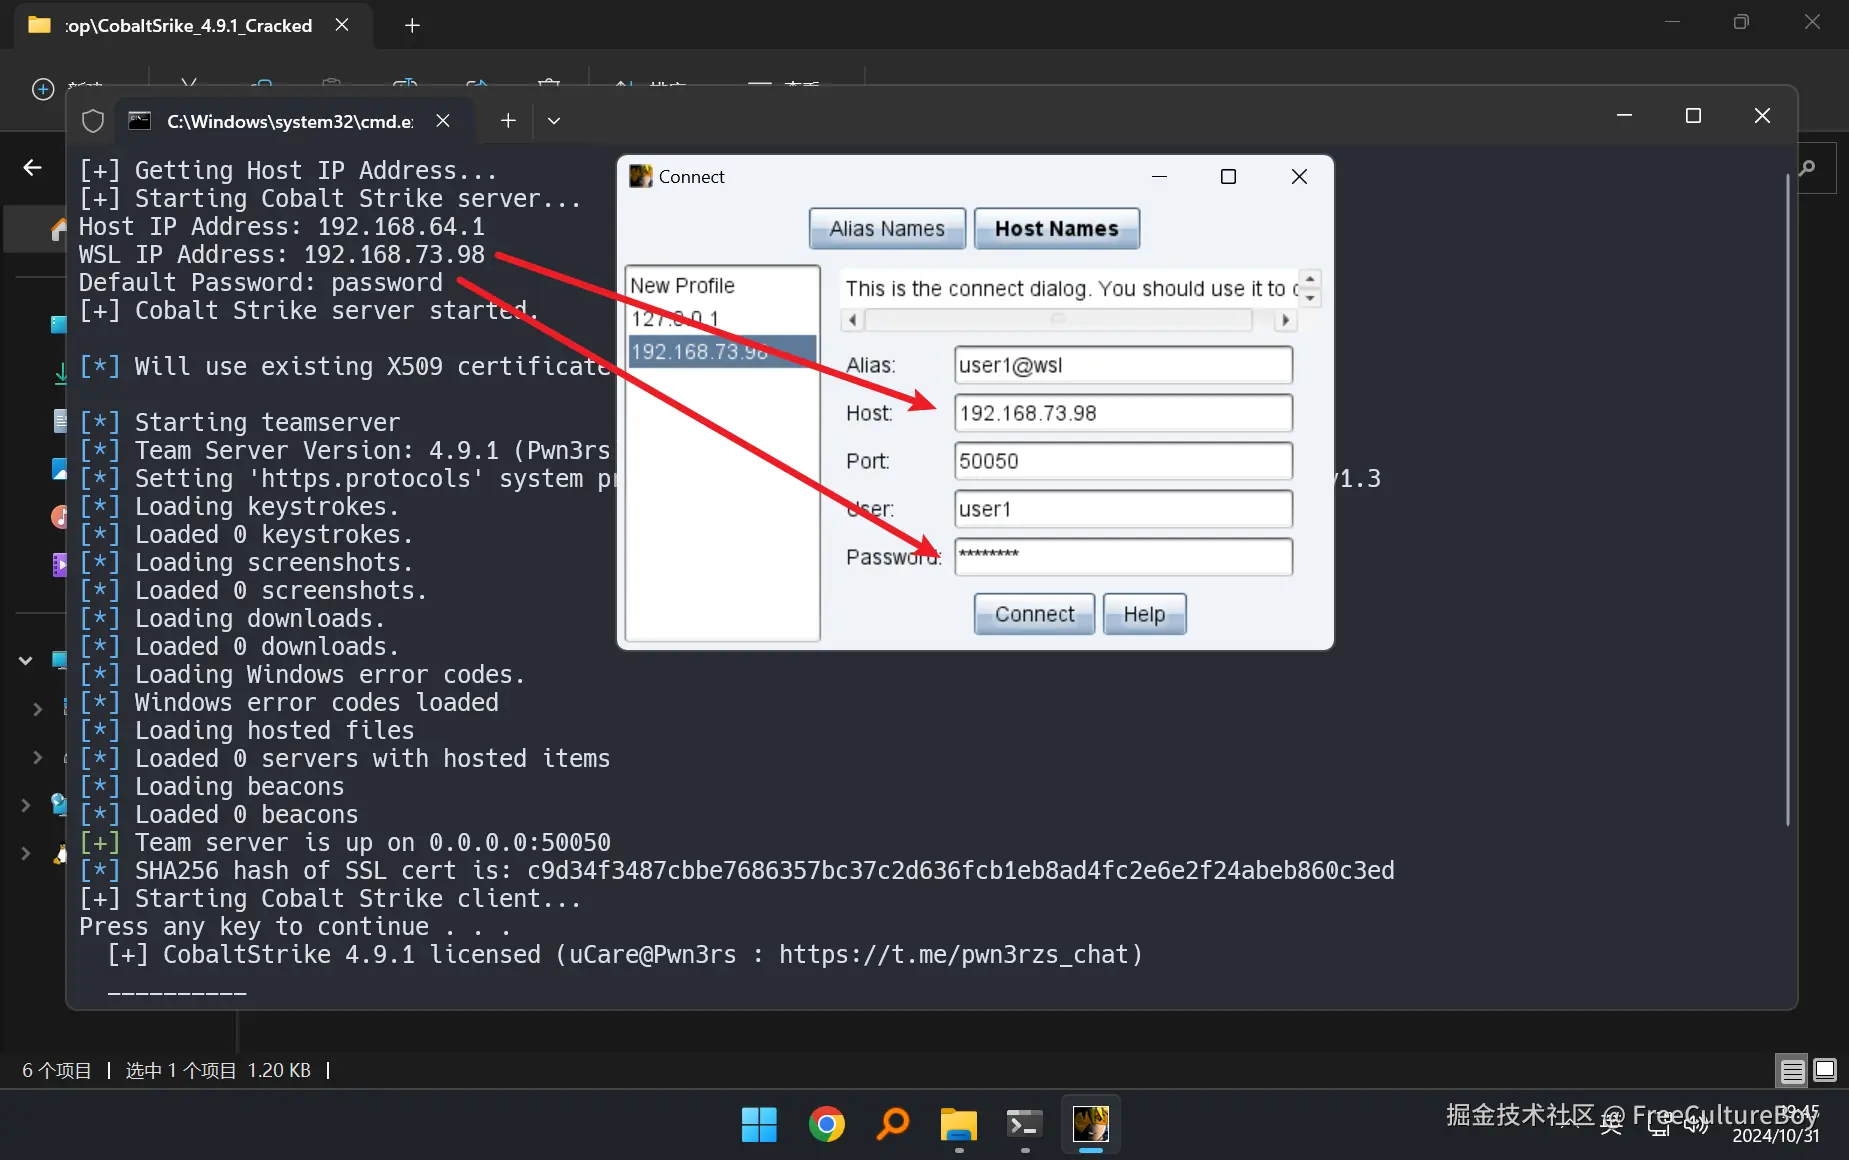Go back in File Explorer
The height and width of the screenshot is (1160, 1849).
(x=33, y=167)
